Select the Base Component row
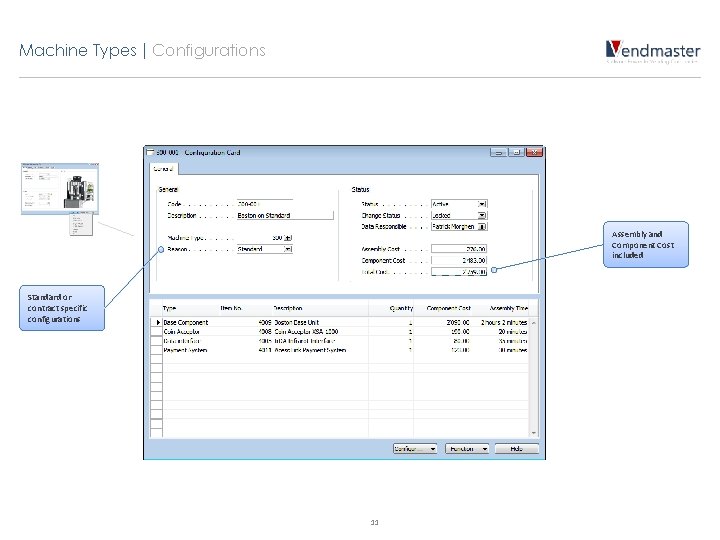The image size is (720, 540). click(x=340, y=322)
